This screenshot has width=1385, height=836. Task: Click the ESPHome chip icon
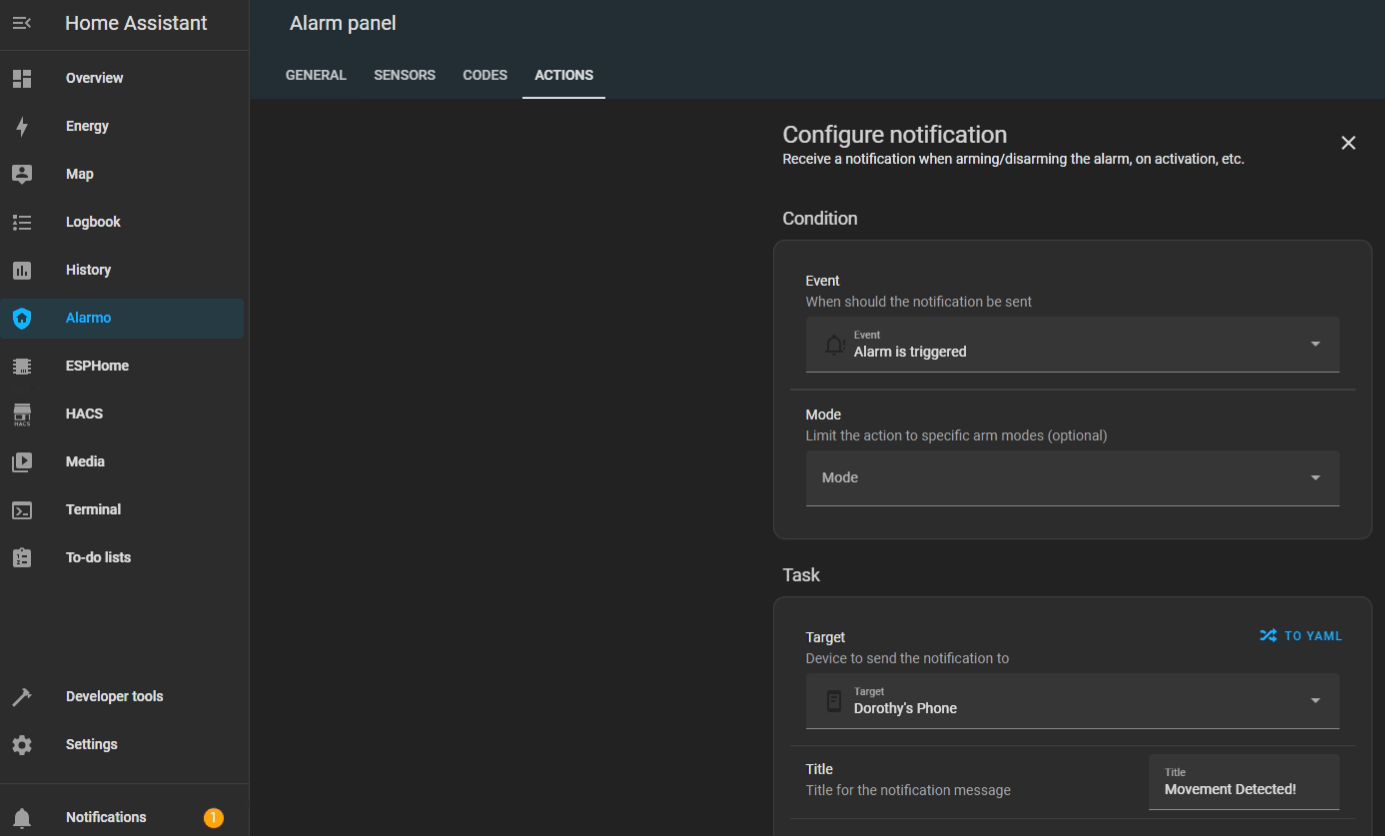22,366
